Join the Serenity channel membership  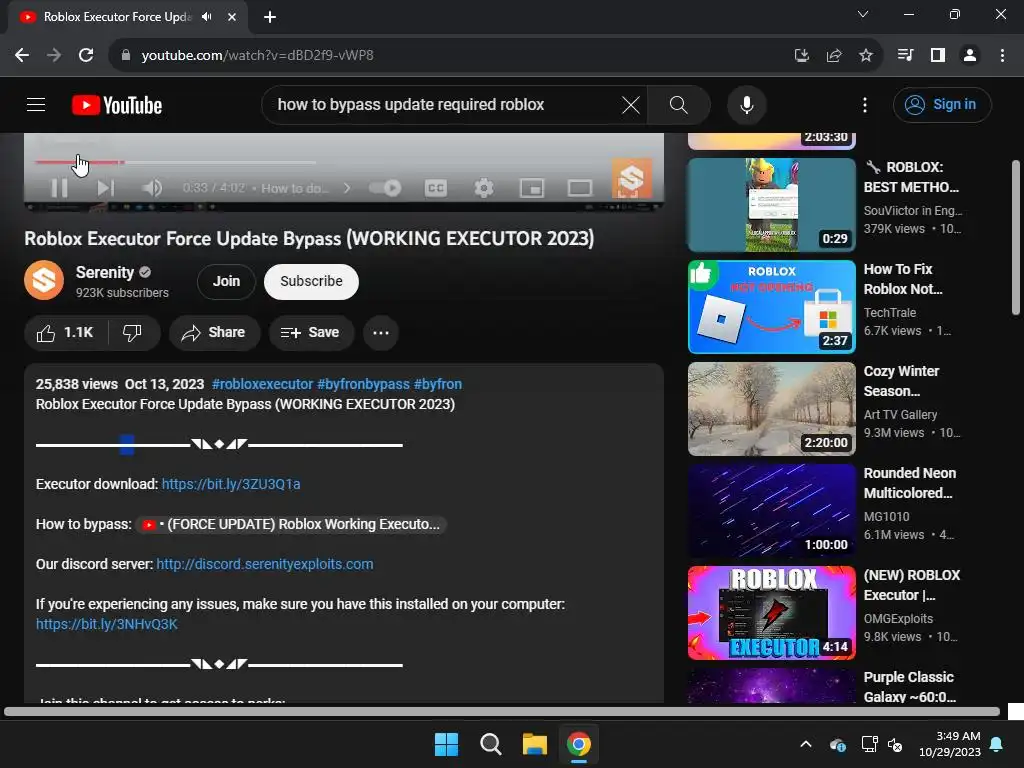(x=226, y=281)
